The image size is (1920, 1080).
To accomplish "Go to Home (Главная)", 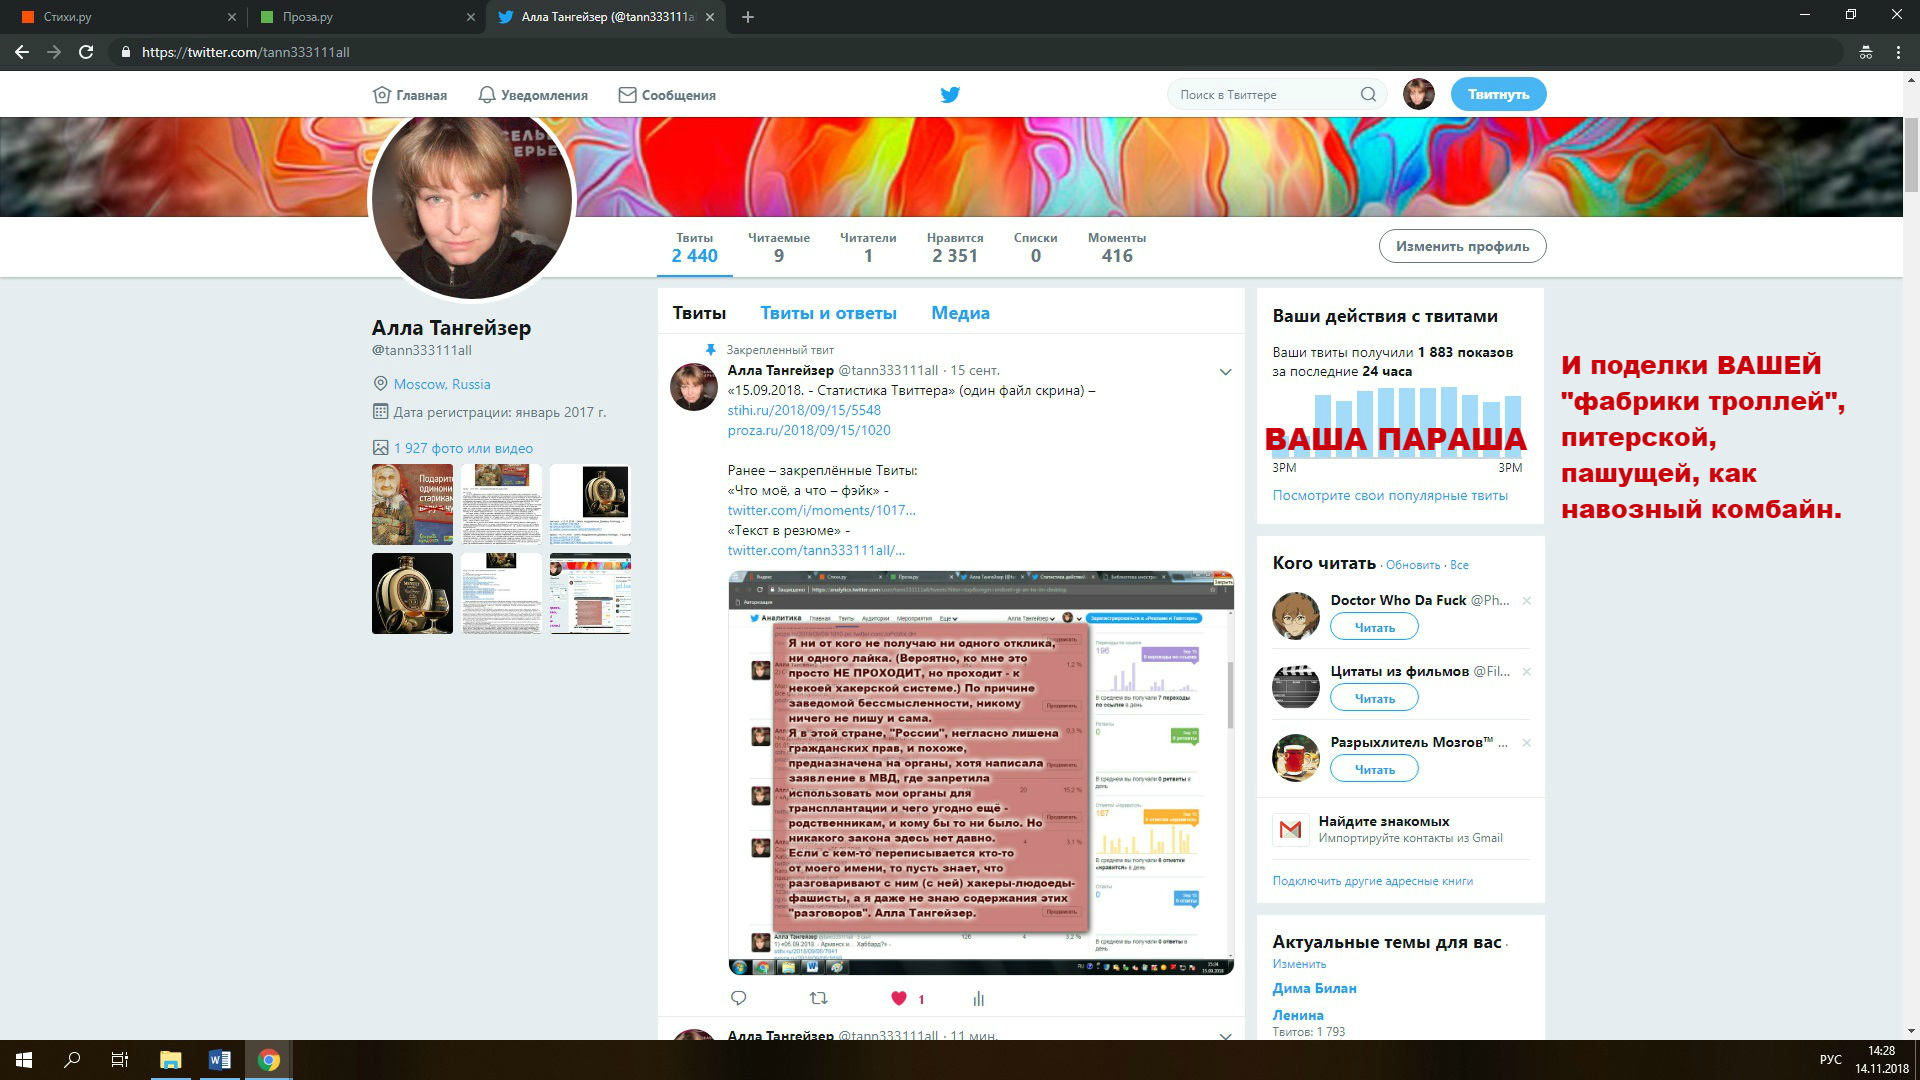I will click(x=410, y=95).
